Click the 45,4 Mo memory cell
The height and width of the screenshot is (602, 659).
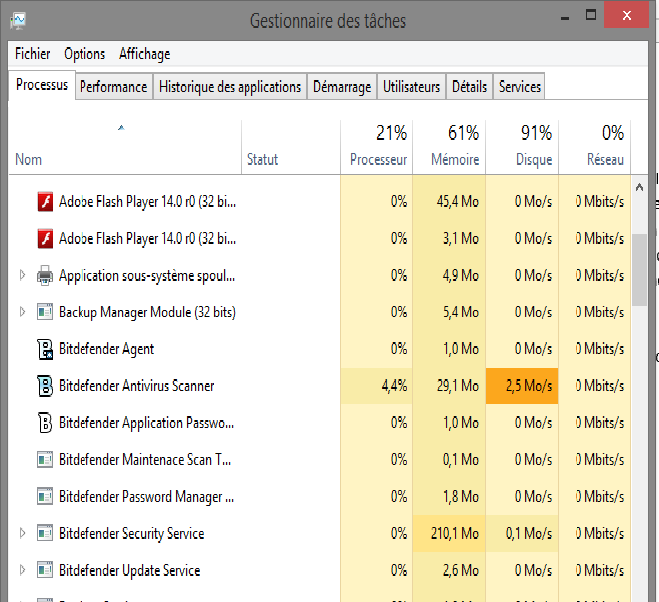click(x=449, y=201)
